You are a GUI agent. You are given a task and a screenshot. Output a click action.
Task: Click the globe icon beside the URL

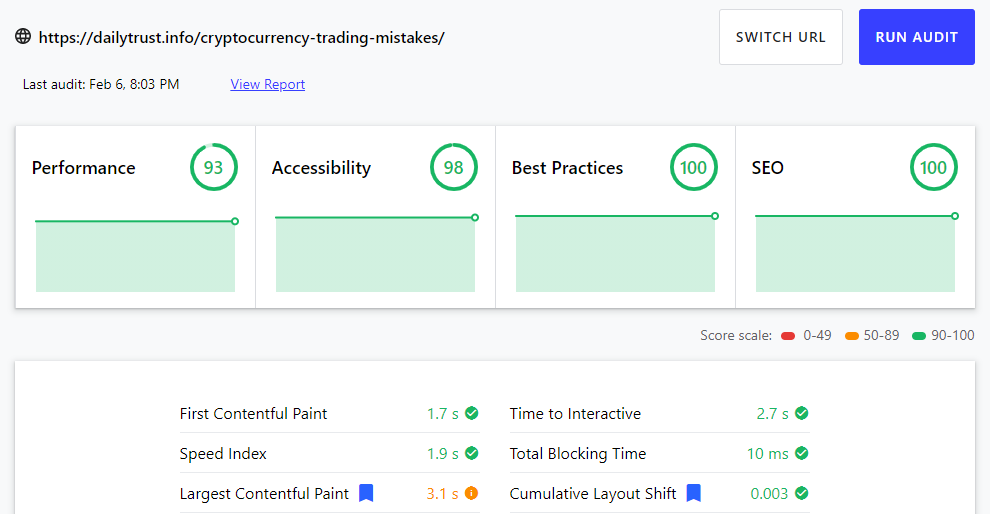(23, 37)
